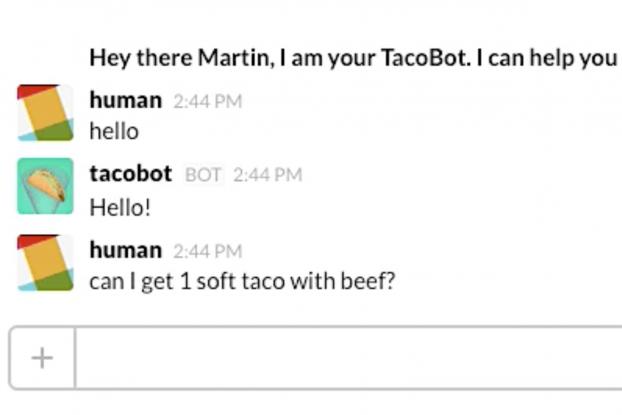Open the tacobot username profile
The width and height of the screenshot is (622, 415).
(x=131, y=174)
